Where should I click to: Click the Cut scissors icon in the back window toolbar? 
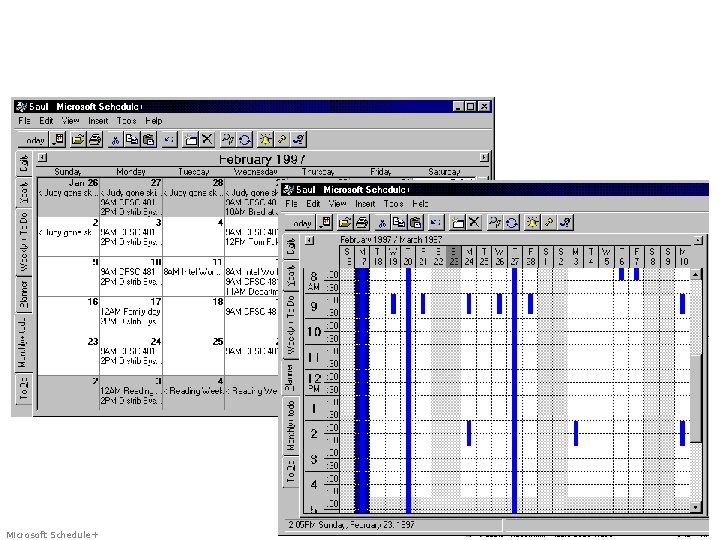coord(115,140)
